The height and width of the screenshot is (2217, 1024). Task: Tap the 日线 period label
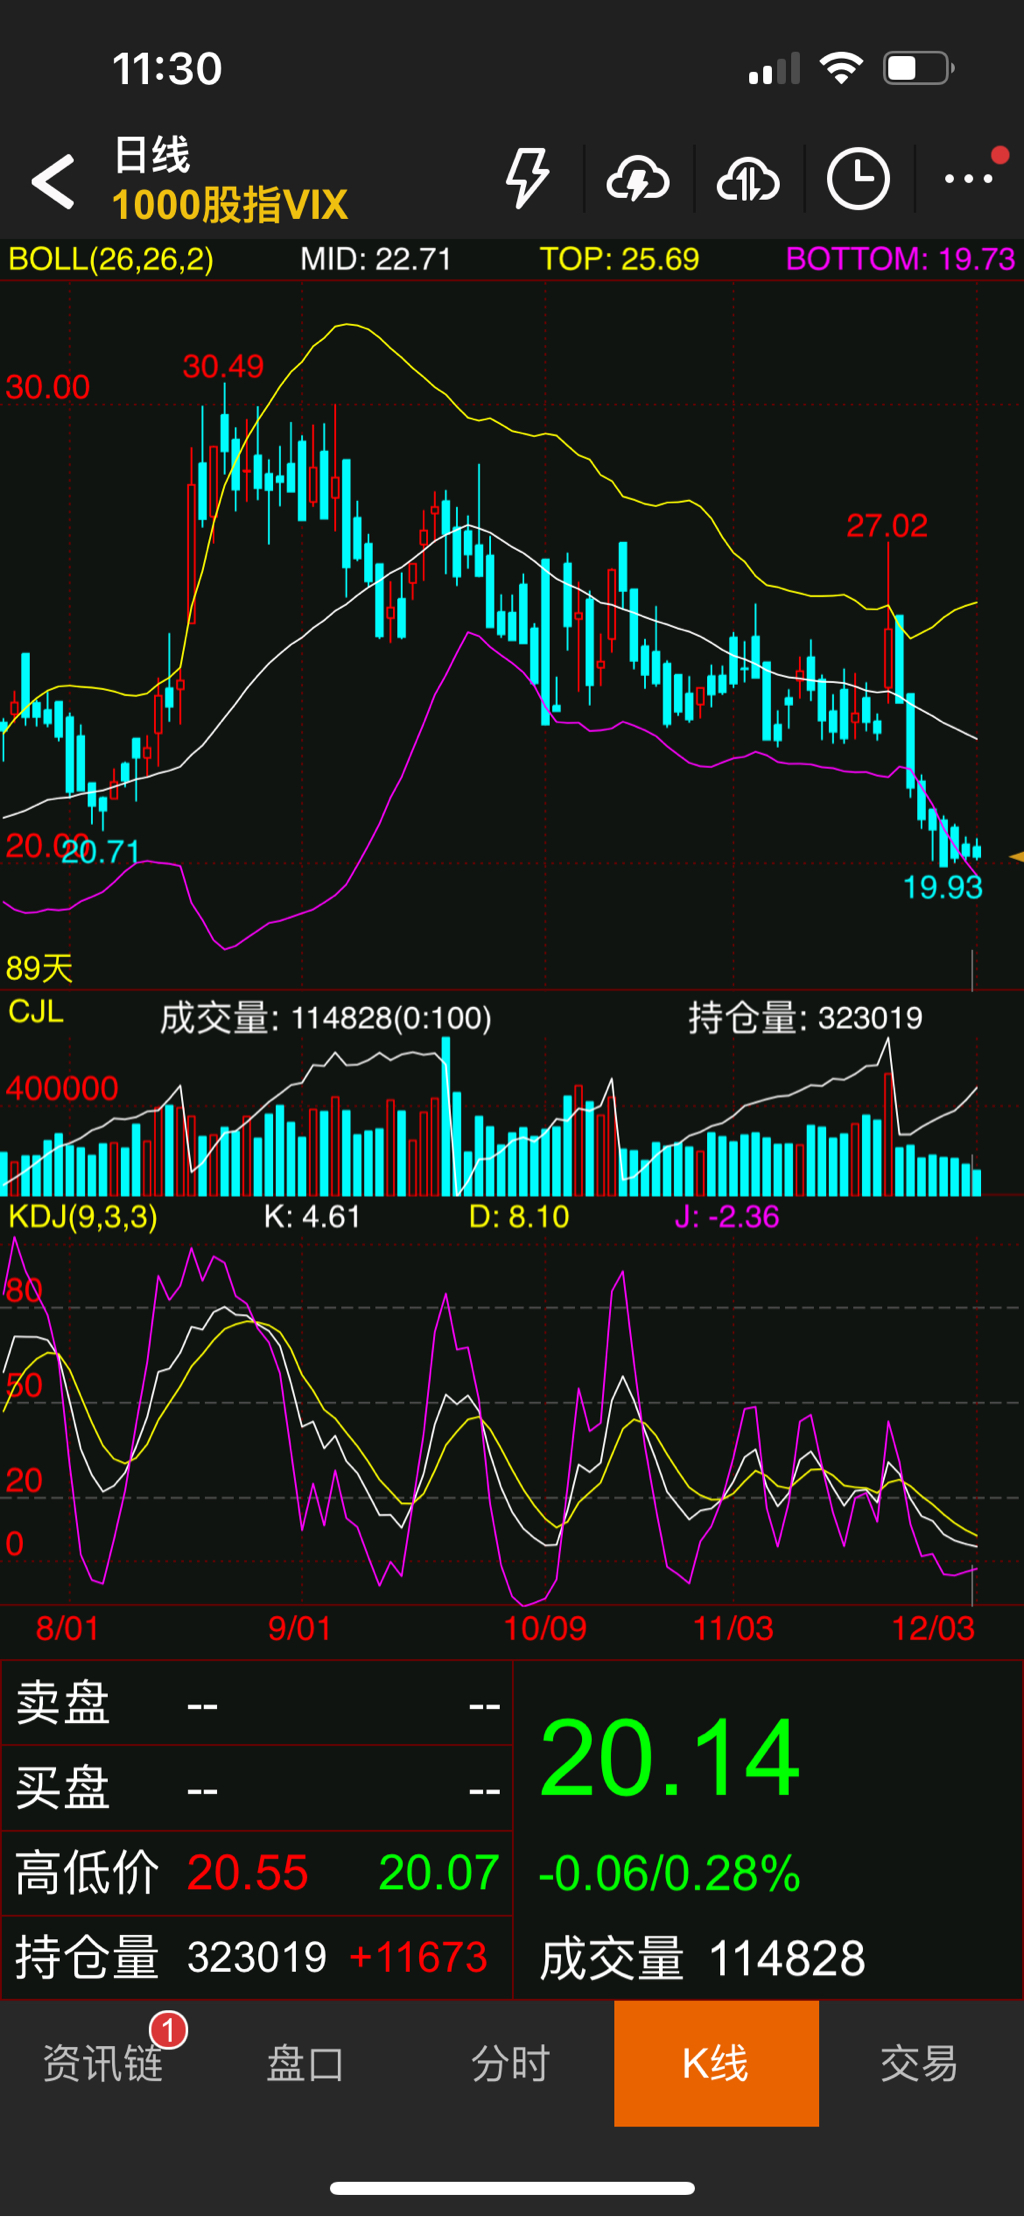(152, 155)
